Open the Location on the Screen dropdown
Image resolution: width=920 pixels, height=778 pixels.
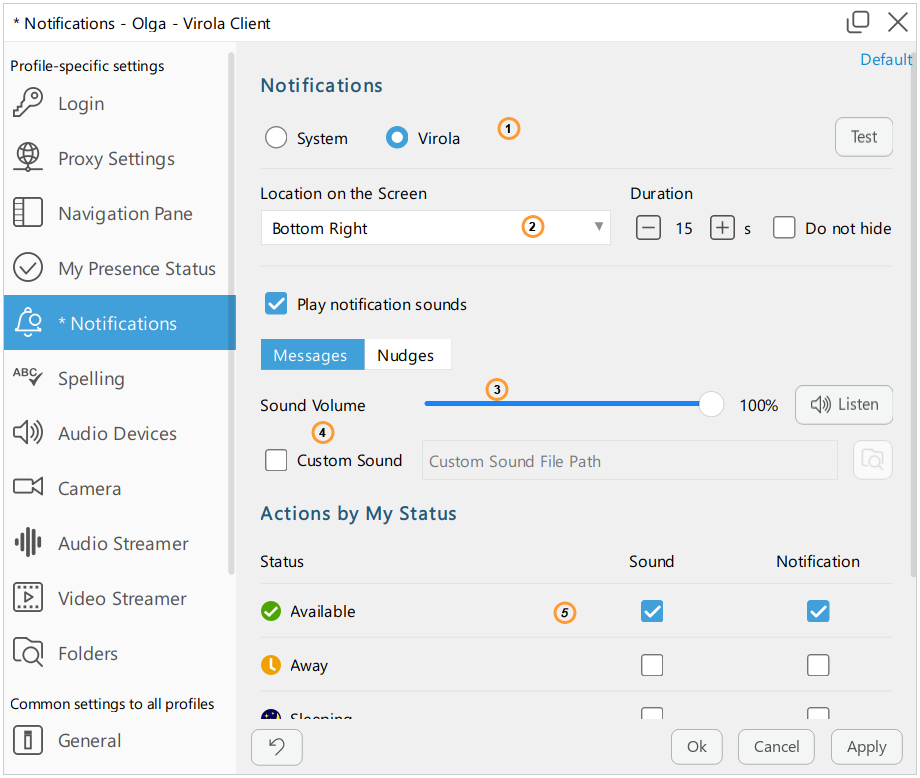(x=435, y=228)
